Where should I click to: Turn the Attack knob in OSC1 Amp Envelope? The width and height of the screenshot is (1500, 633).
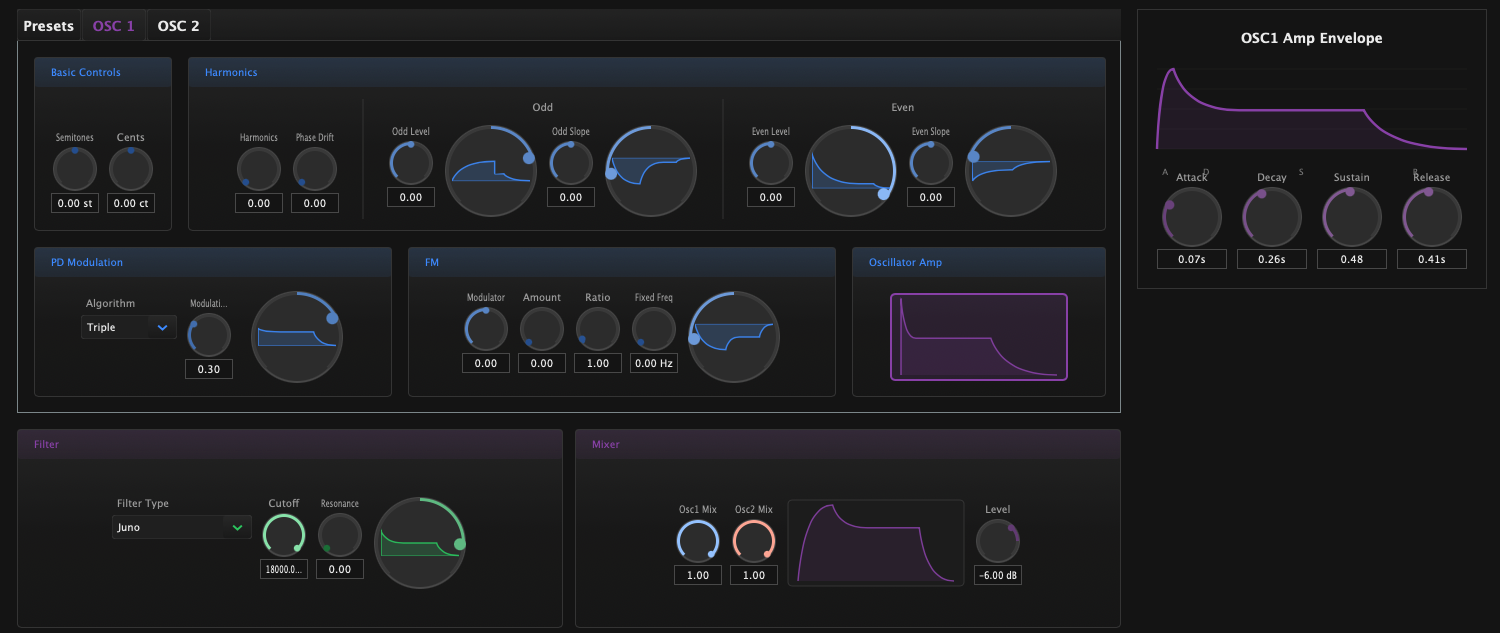[x=1191, y=215]
